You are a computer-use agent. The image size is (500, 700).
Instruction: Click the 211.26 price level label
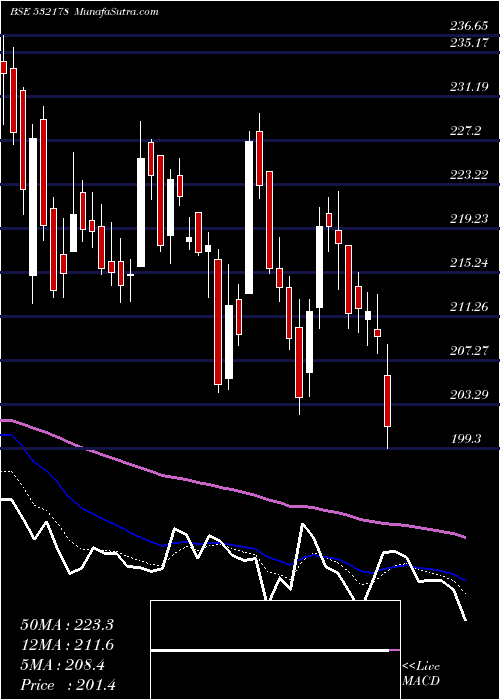pyautogui.click(x=469, y=307)
